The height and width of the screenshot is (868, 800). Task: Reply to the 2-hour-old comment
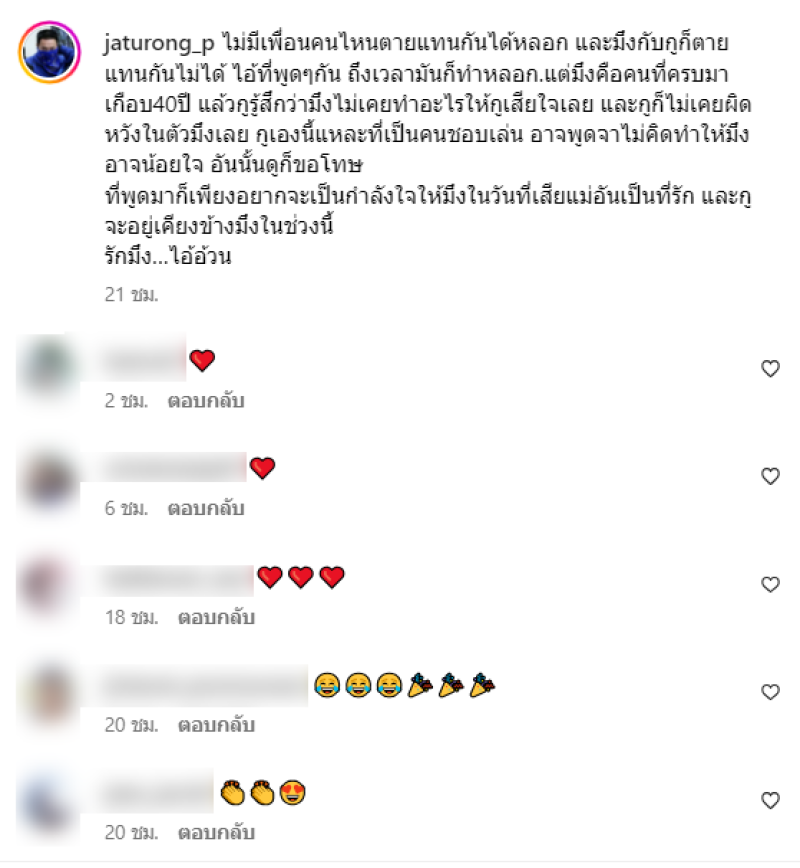tap(206, 400)
